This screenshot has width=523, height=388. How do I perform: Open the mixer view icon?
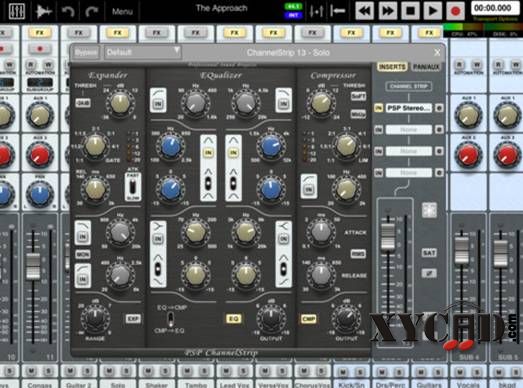click(x=16, y=11)
